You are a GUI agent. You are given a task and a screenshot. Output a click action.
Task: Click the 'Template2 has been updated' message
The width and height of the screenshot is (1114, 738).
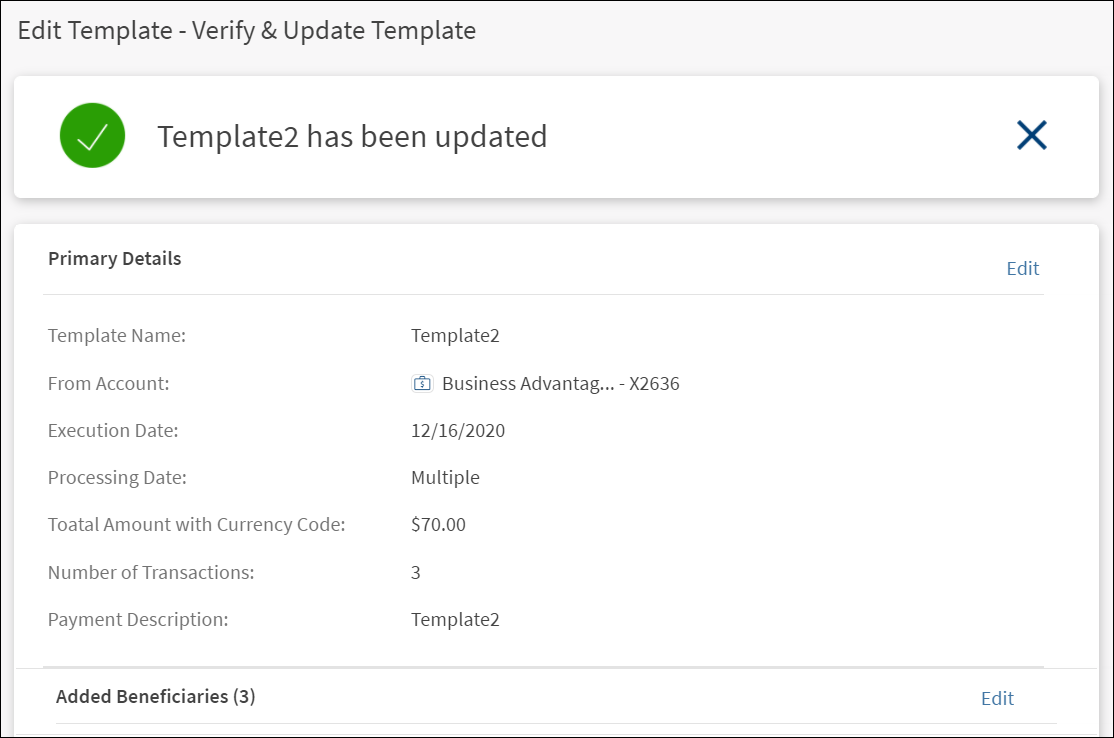tap(352, 136)
